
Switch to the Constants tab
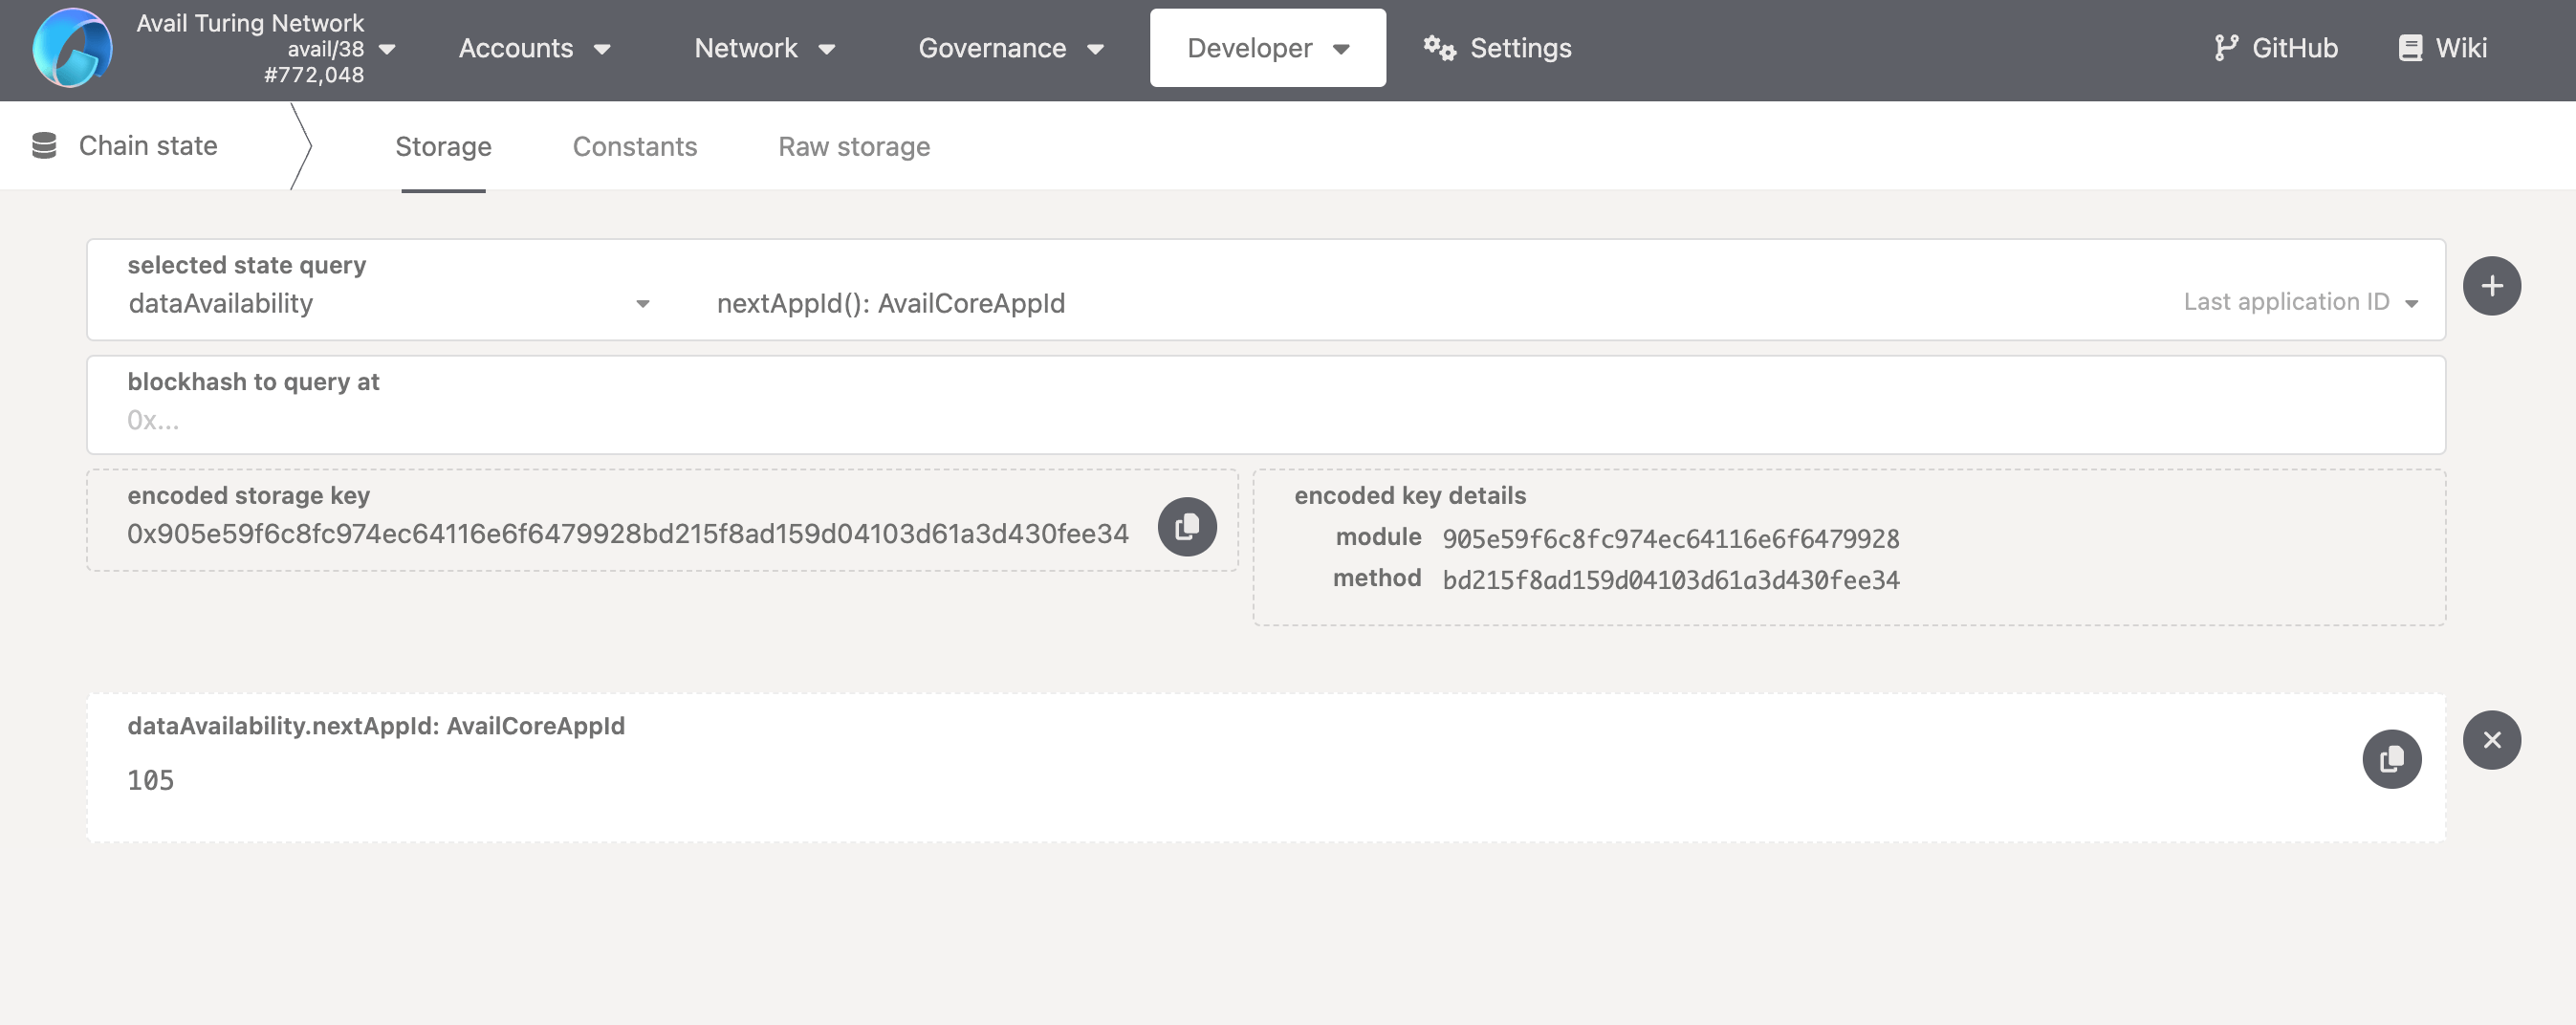click(634, 147)
